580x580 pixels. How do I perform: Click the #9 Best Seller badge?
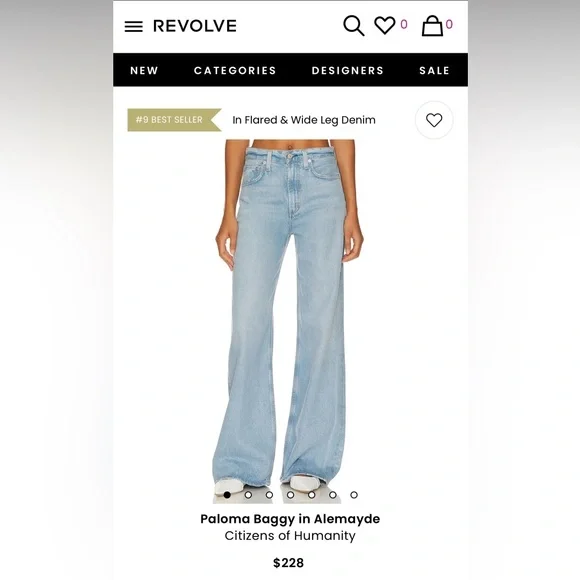(174, 120)
